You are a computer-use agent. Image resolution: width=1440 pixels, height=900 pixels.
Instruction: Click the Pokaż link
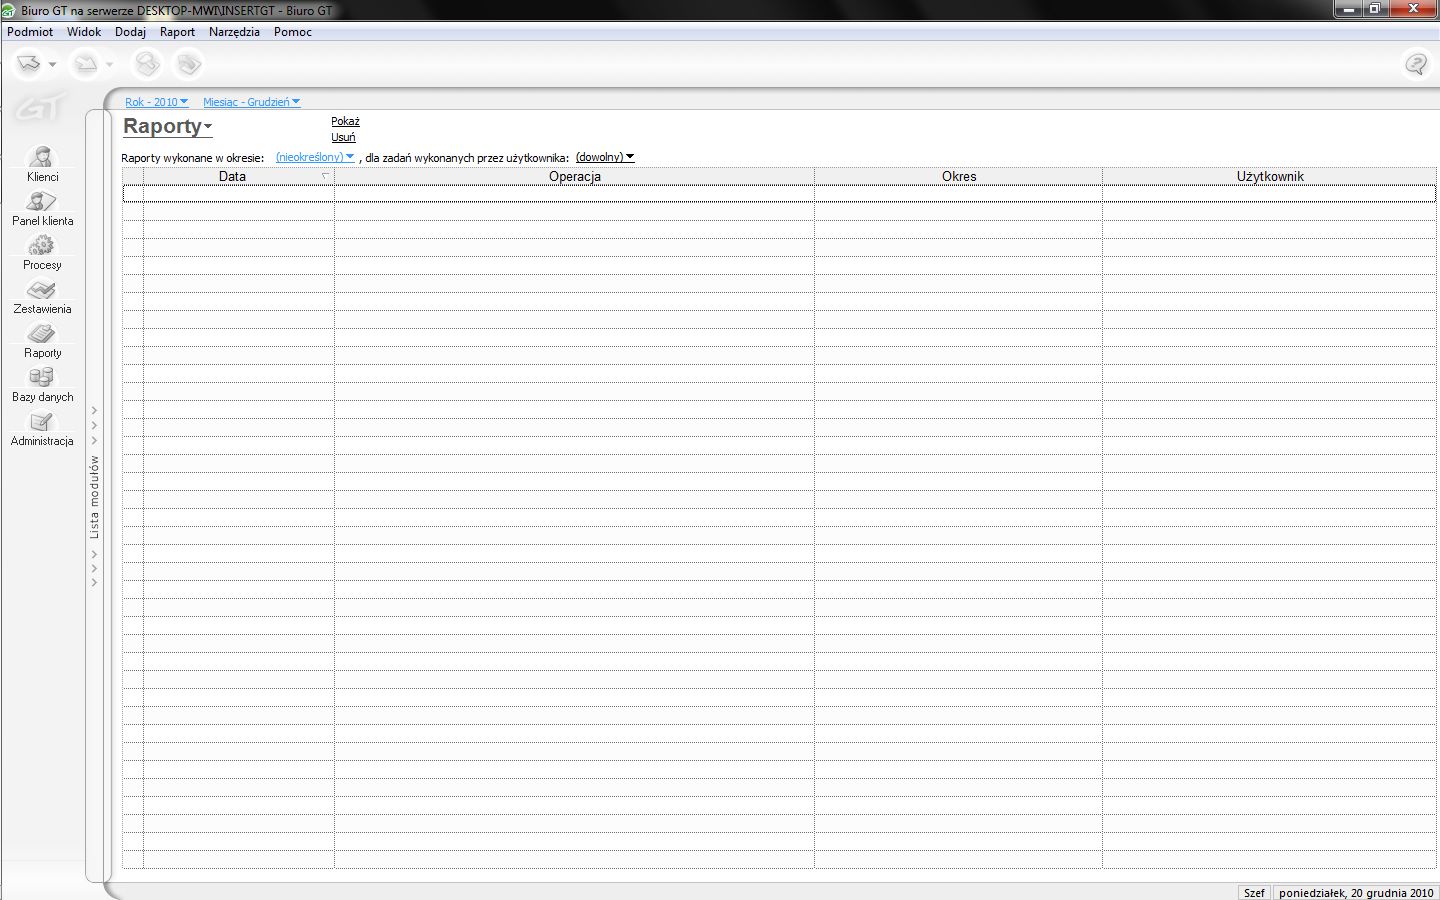(x=345, y=121)
